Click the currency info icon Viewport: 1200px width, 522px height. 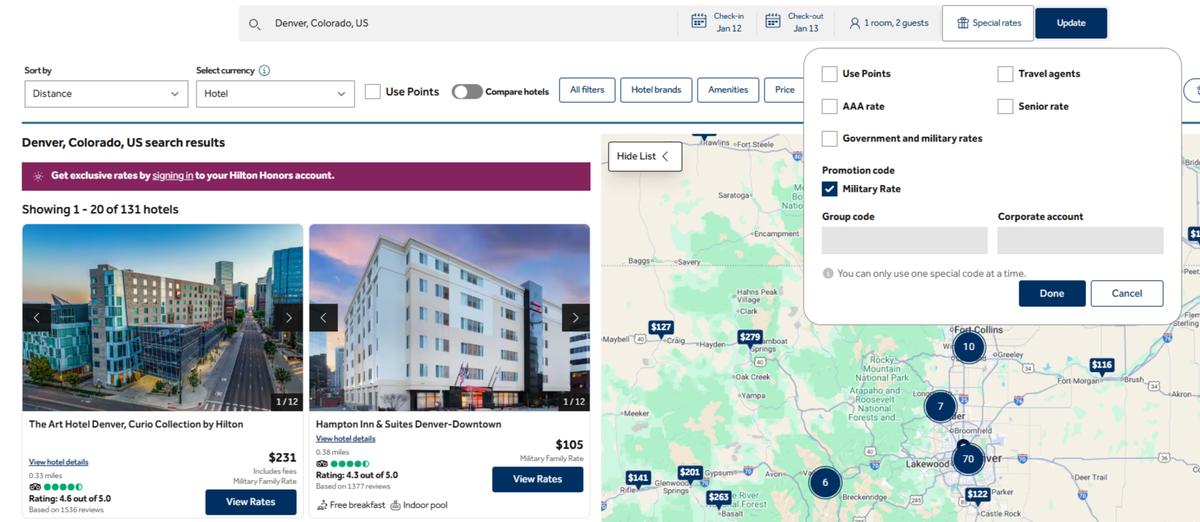pyautogui.click(x=264, y=71)
